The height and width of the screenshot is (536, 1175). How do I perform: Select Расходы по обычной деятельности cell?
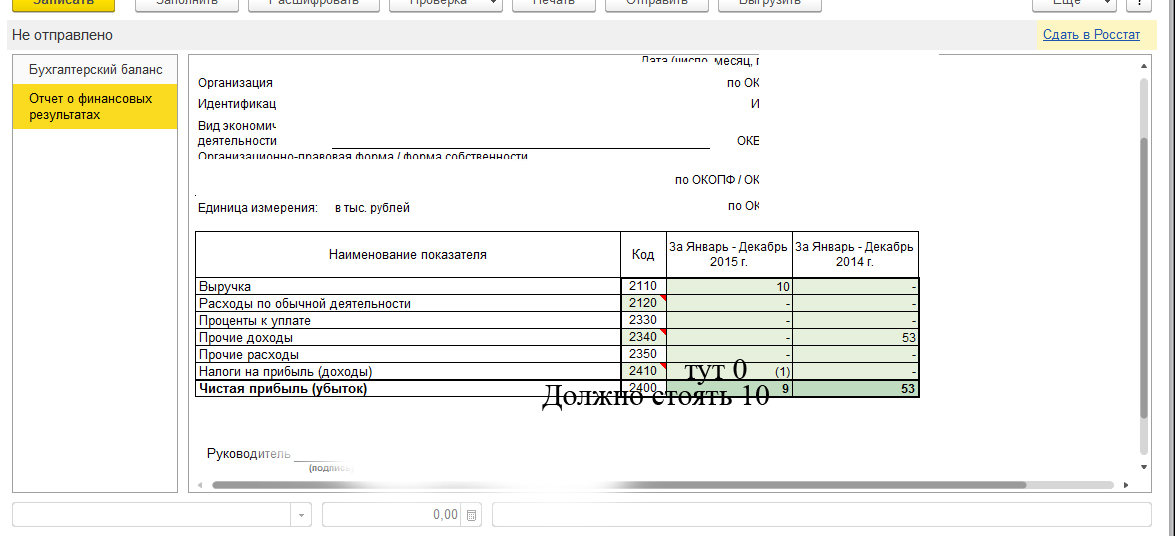point(408,304)
